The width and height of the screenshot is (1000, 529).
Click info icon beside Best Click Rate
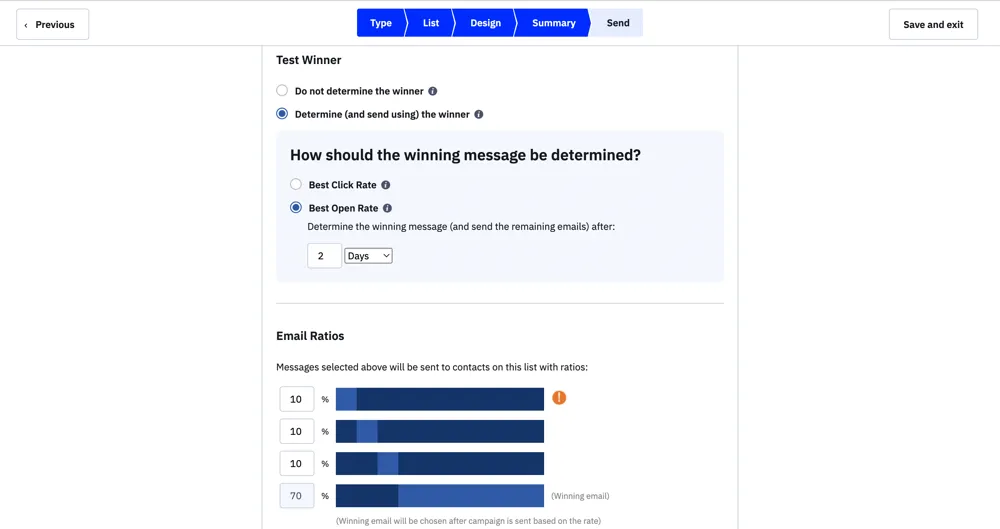(x=386, y=185)
